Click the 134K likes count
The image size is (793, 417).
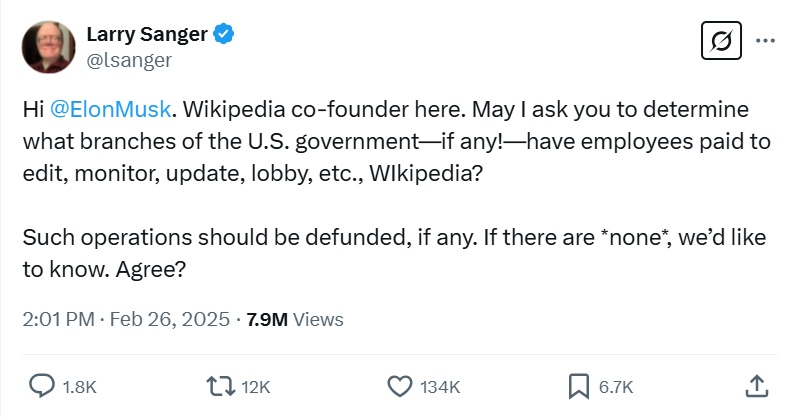[x=440, y=386]
